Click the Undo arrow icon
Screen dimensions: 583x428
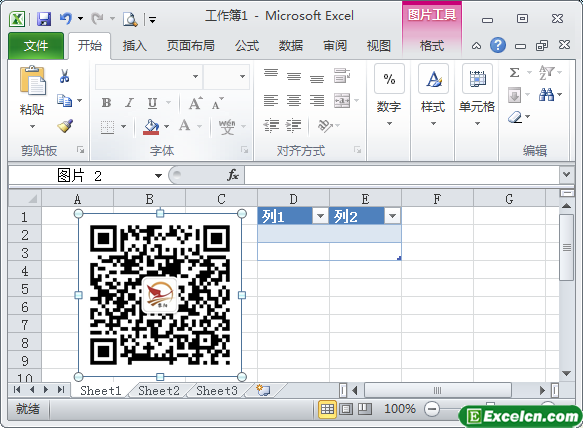[x=65, y=18]
